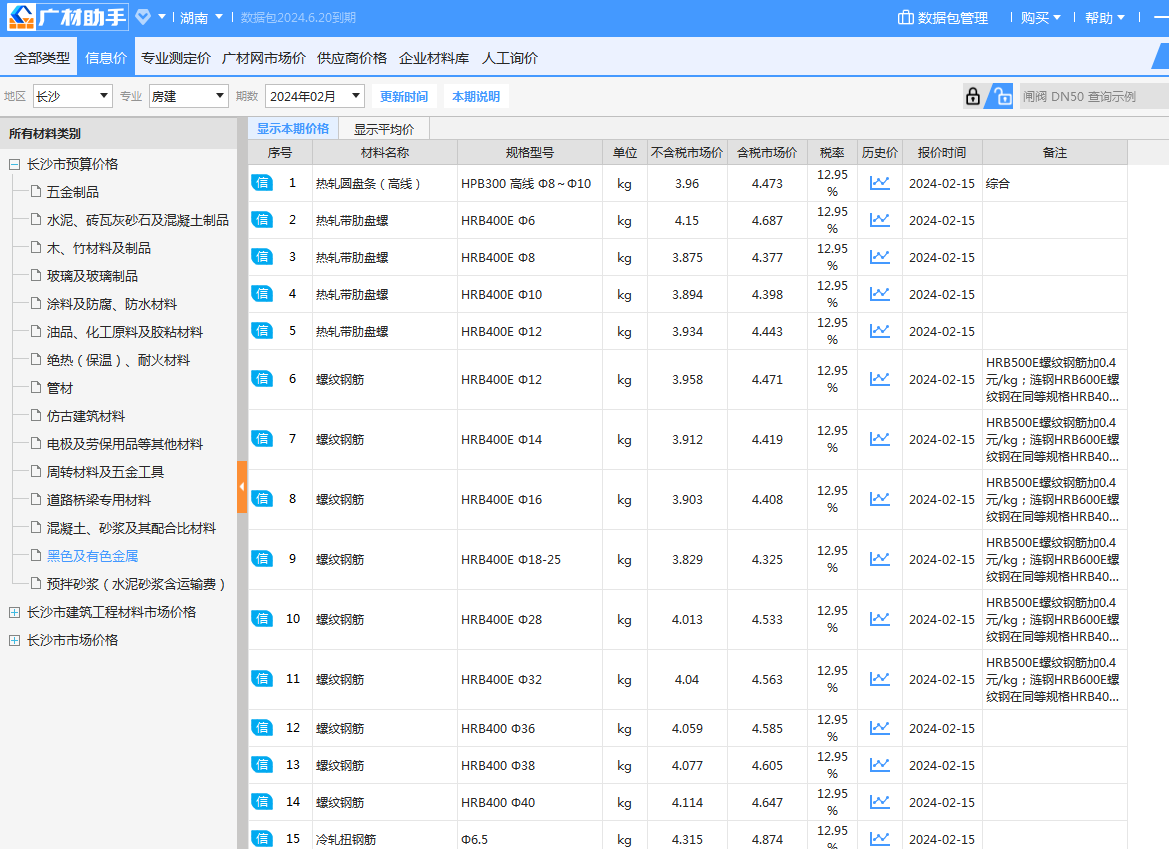Click the 信 badge for row 1 热轧圆盘条

(x=262, y=183)
